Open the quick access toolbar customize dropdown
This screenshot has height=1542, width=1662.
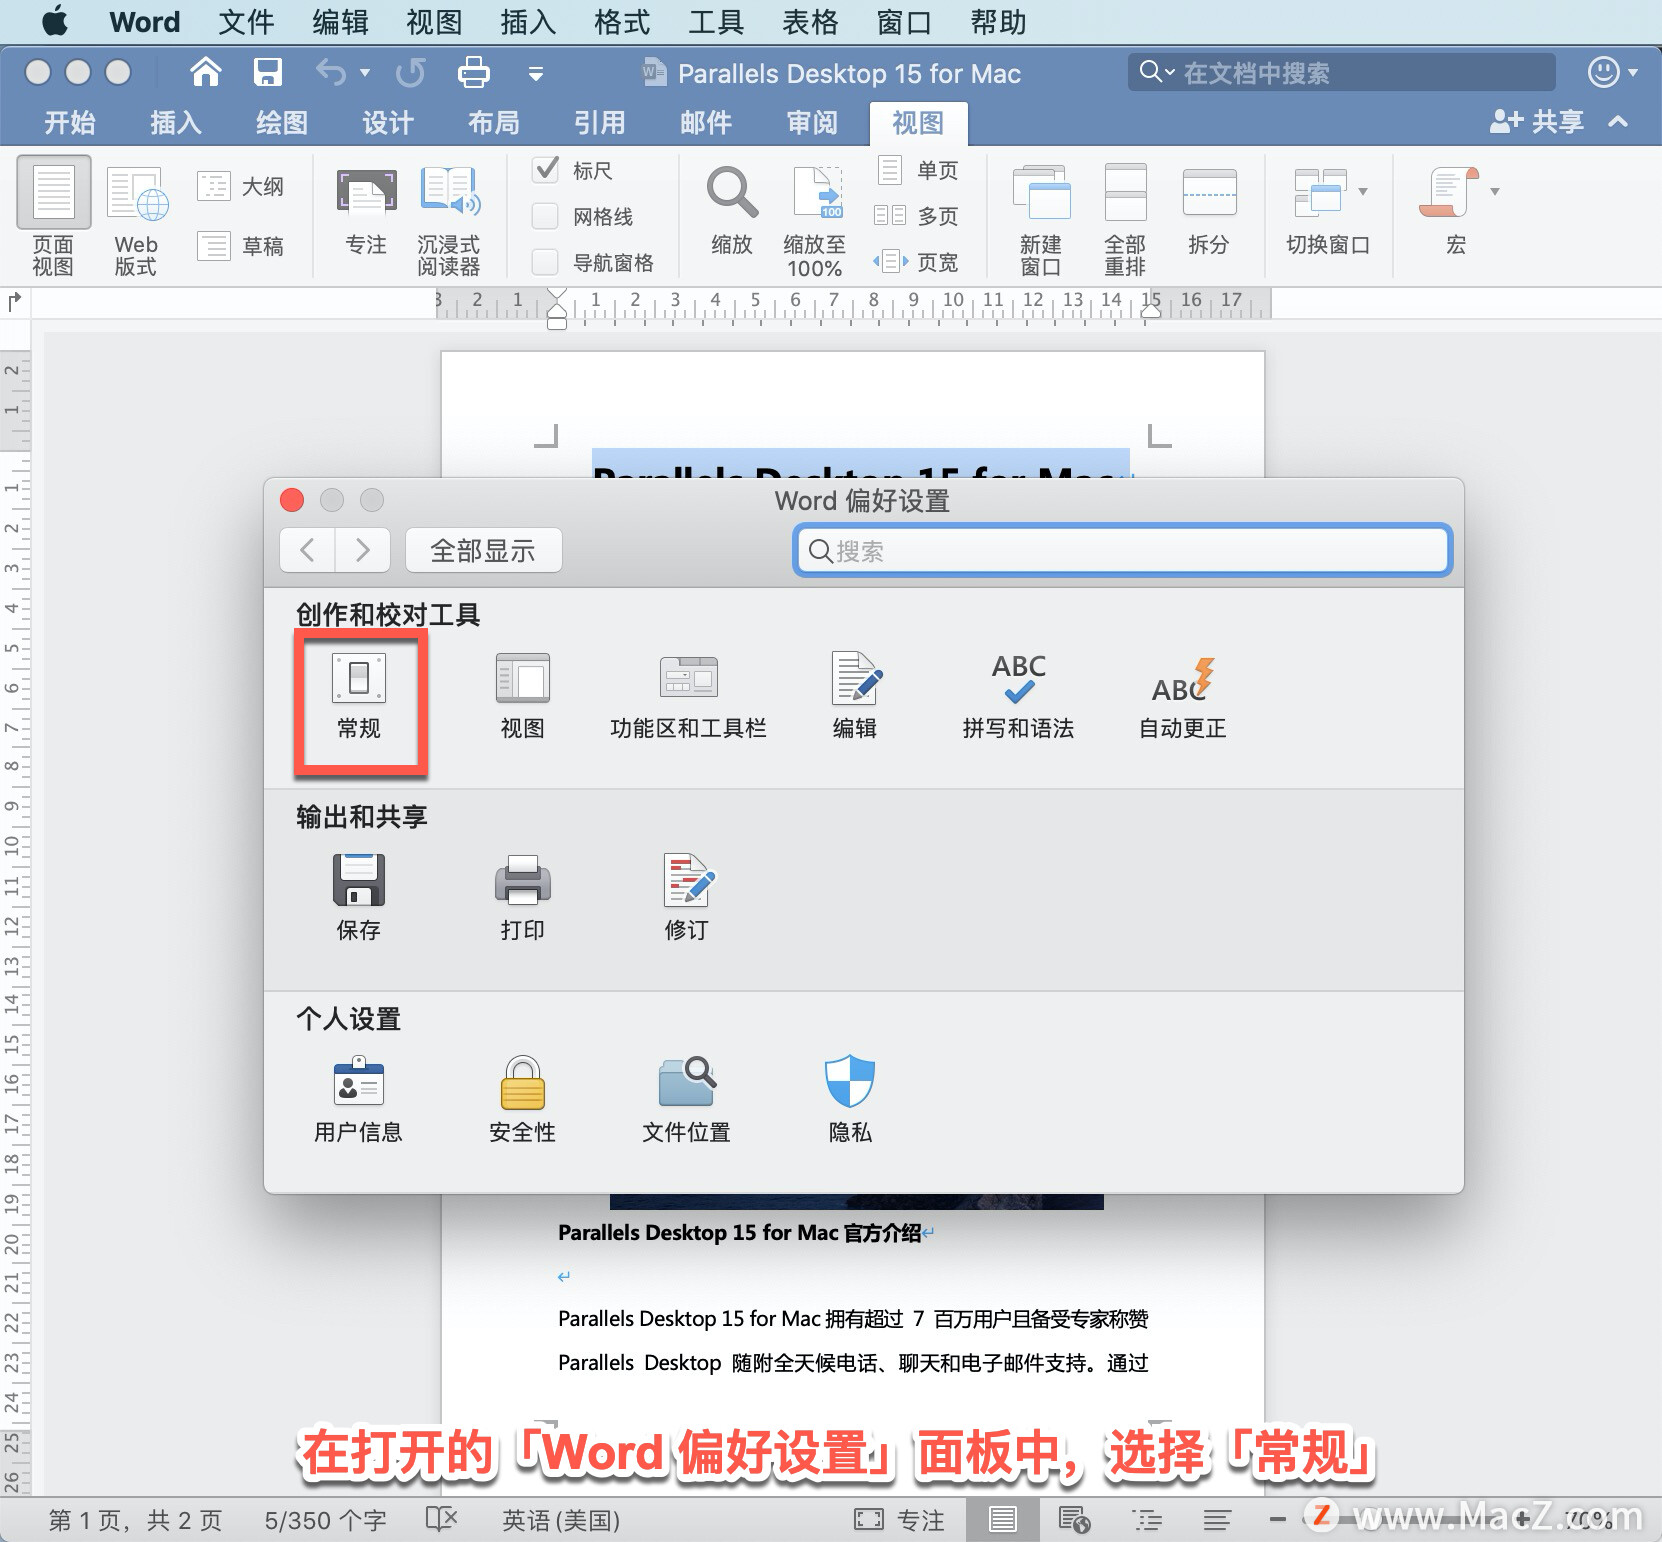[536, 73]
